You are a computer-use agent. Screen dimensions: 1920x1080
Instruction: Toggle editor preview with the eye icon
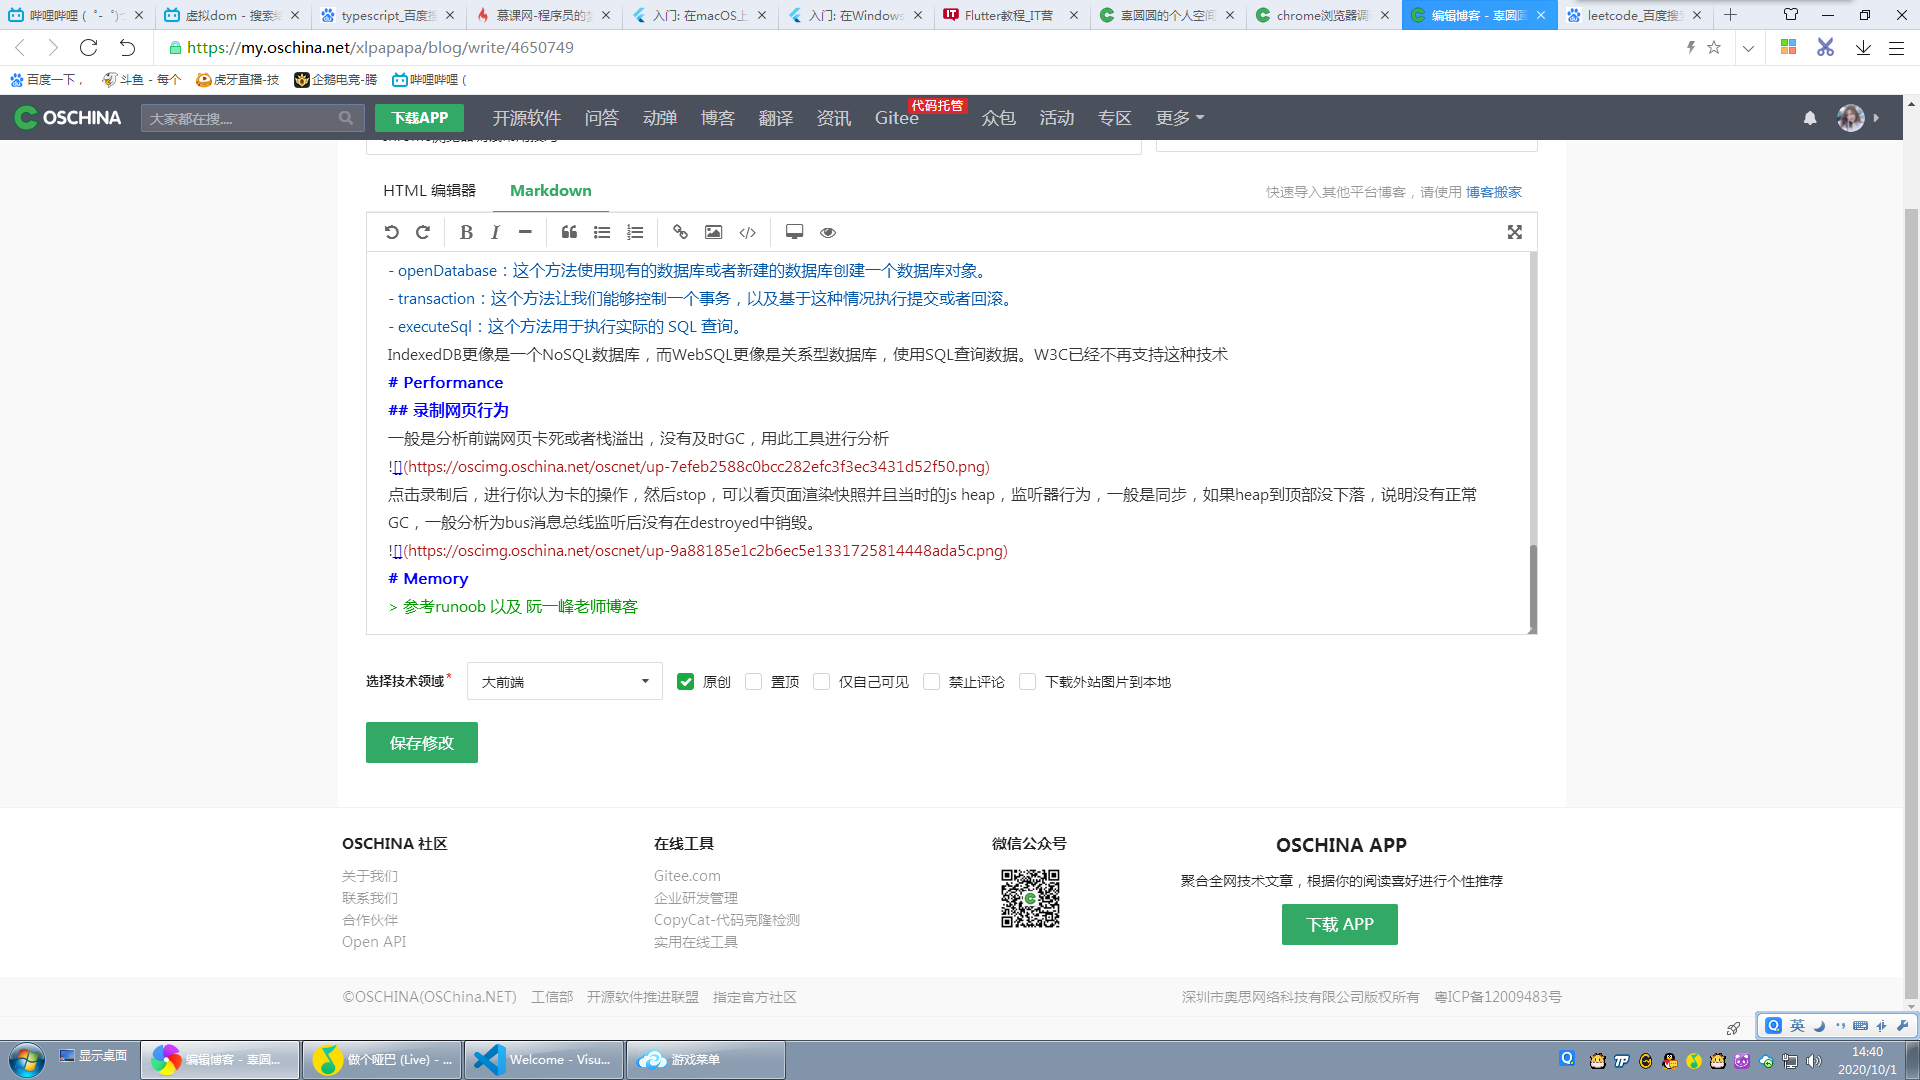click(x=827, y=232)
